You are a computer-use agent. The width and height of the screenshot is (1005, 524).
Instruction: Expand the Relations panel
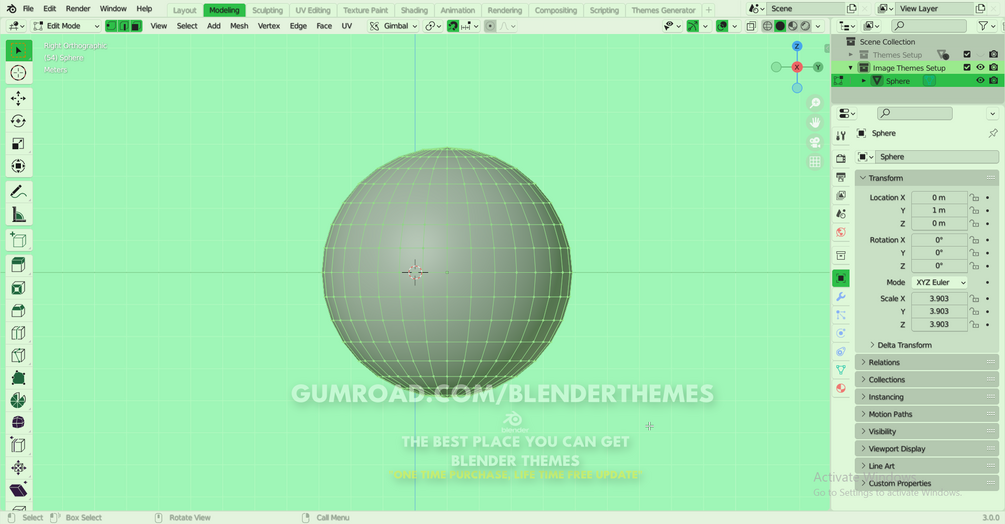927,363
